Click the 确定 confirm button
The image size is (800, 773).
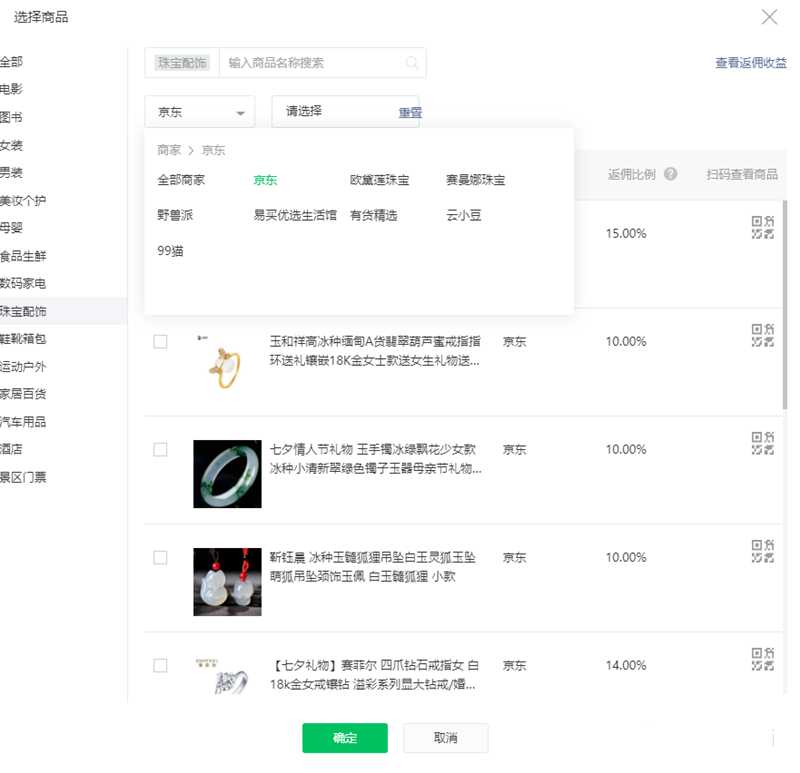[344, 738]
